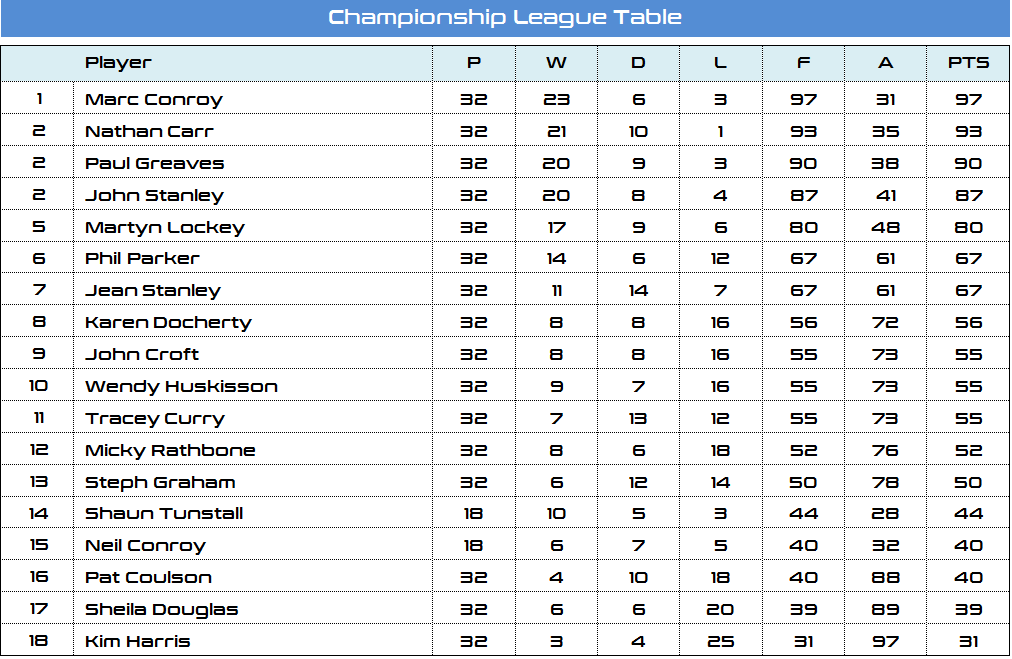Select player name Marc Conroy

pyautogui.click(x=154, y=99)
